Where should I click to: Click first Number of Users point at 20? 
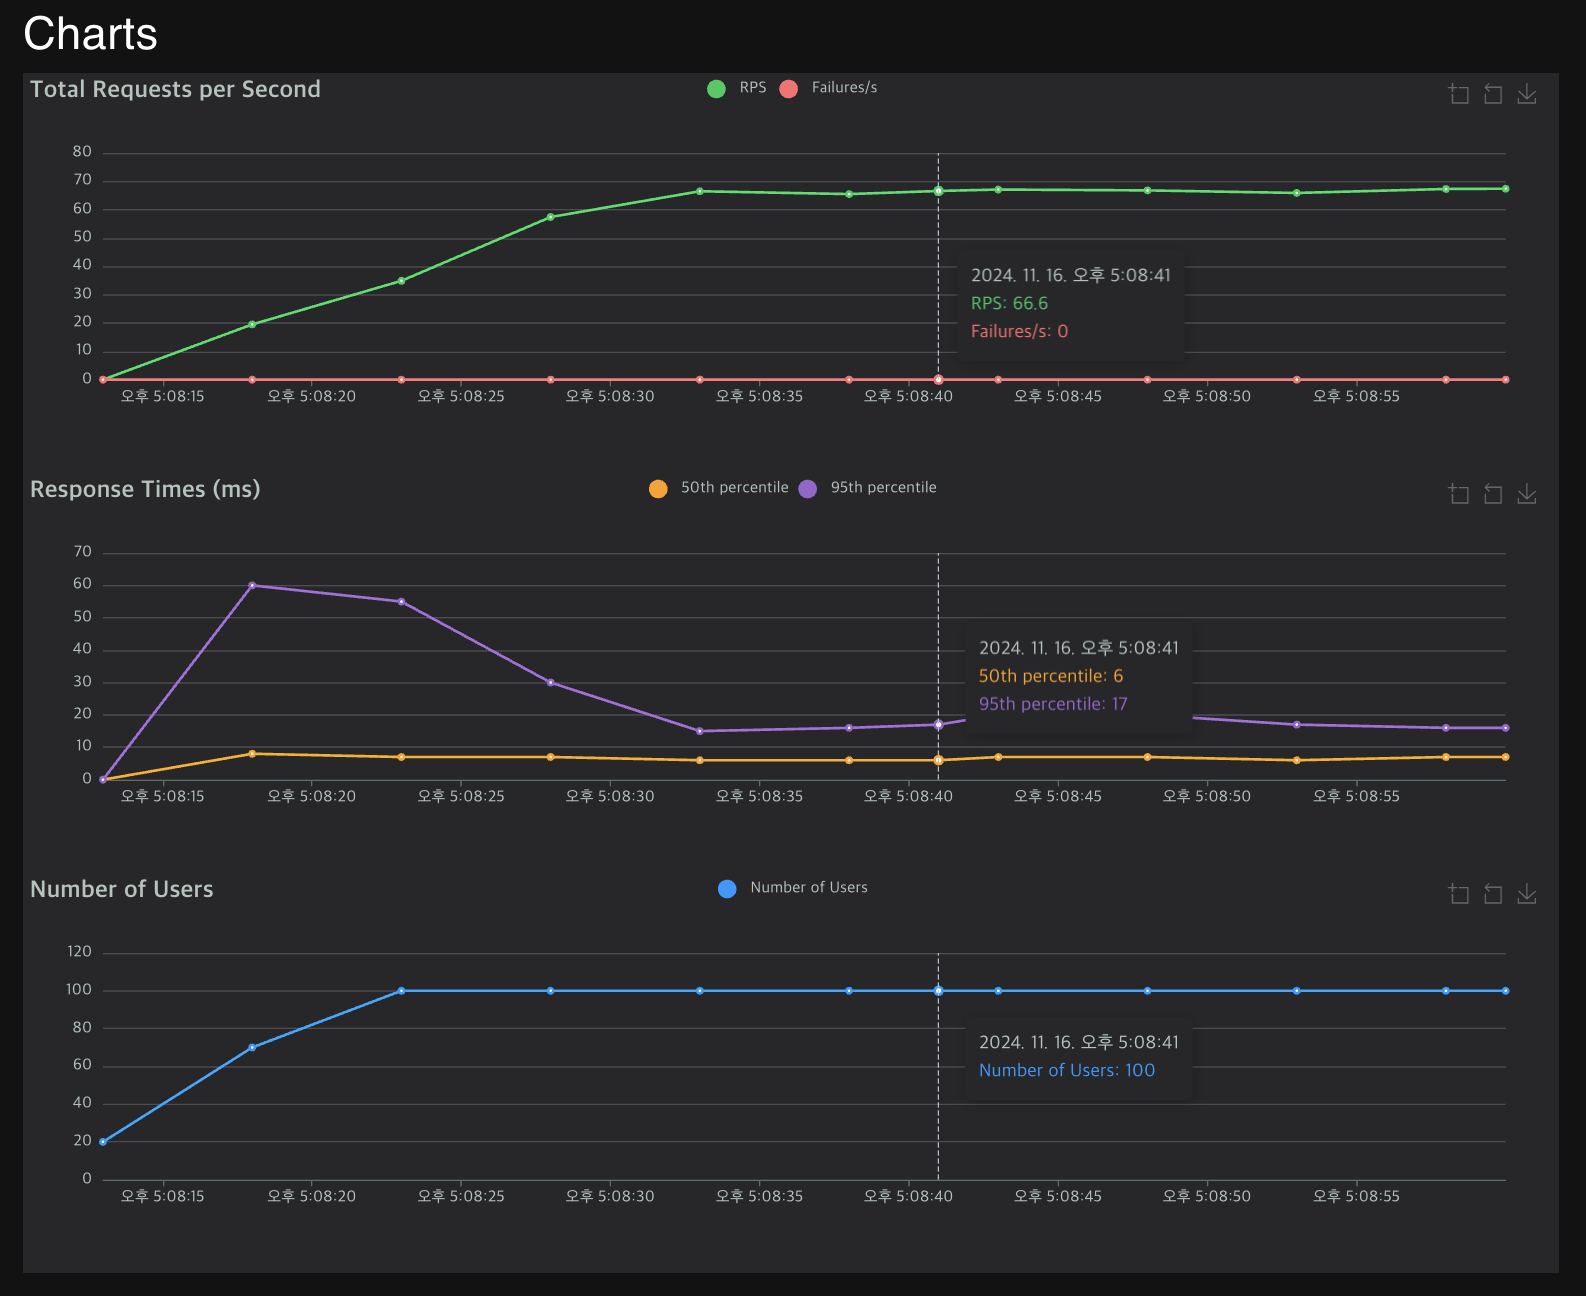point(103,1141)
